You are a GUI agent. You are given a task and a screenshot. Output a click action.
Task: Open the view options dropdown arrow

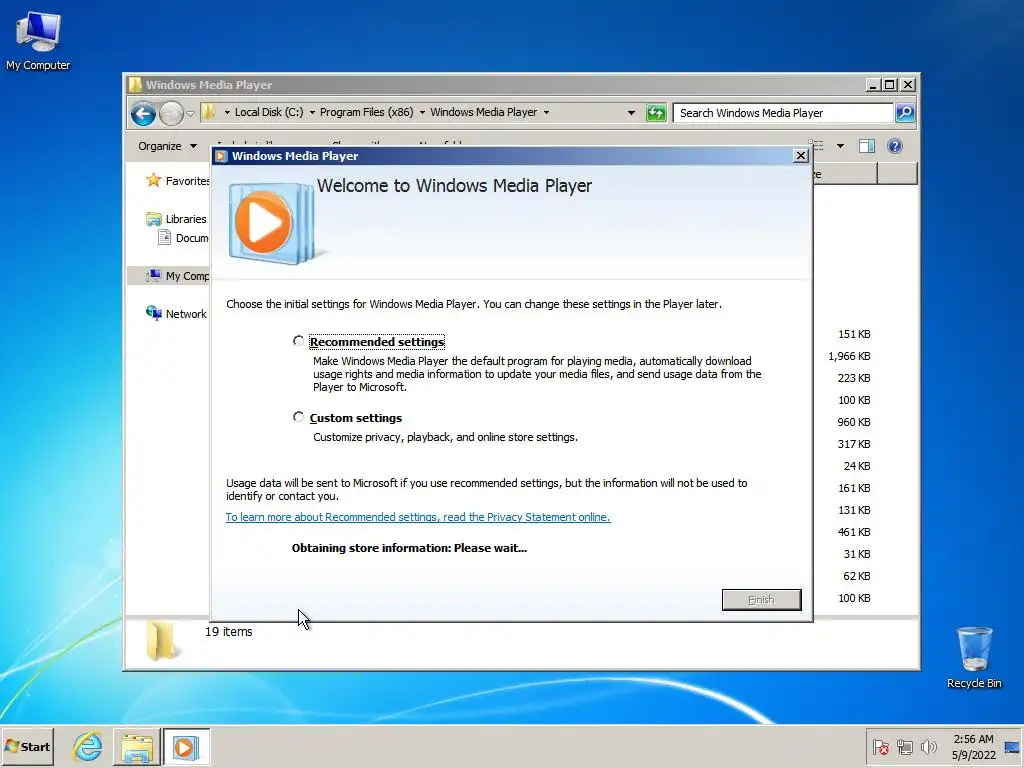(x=840, y=146)
